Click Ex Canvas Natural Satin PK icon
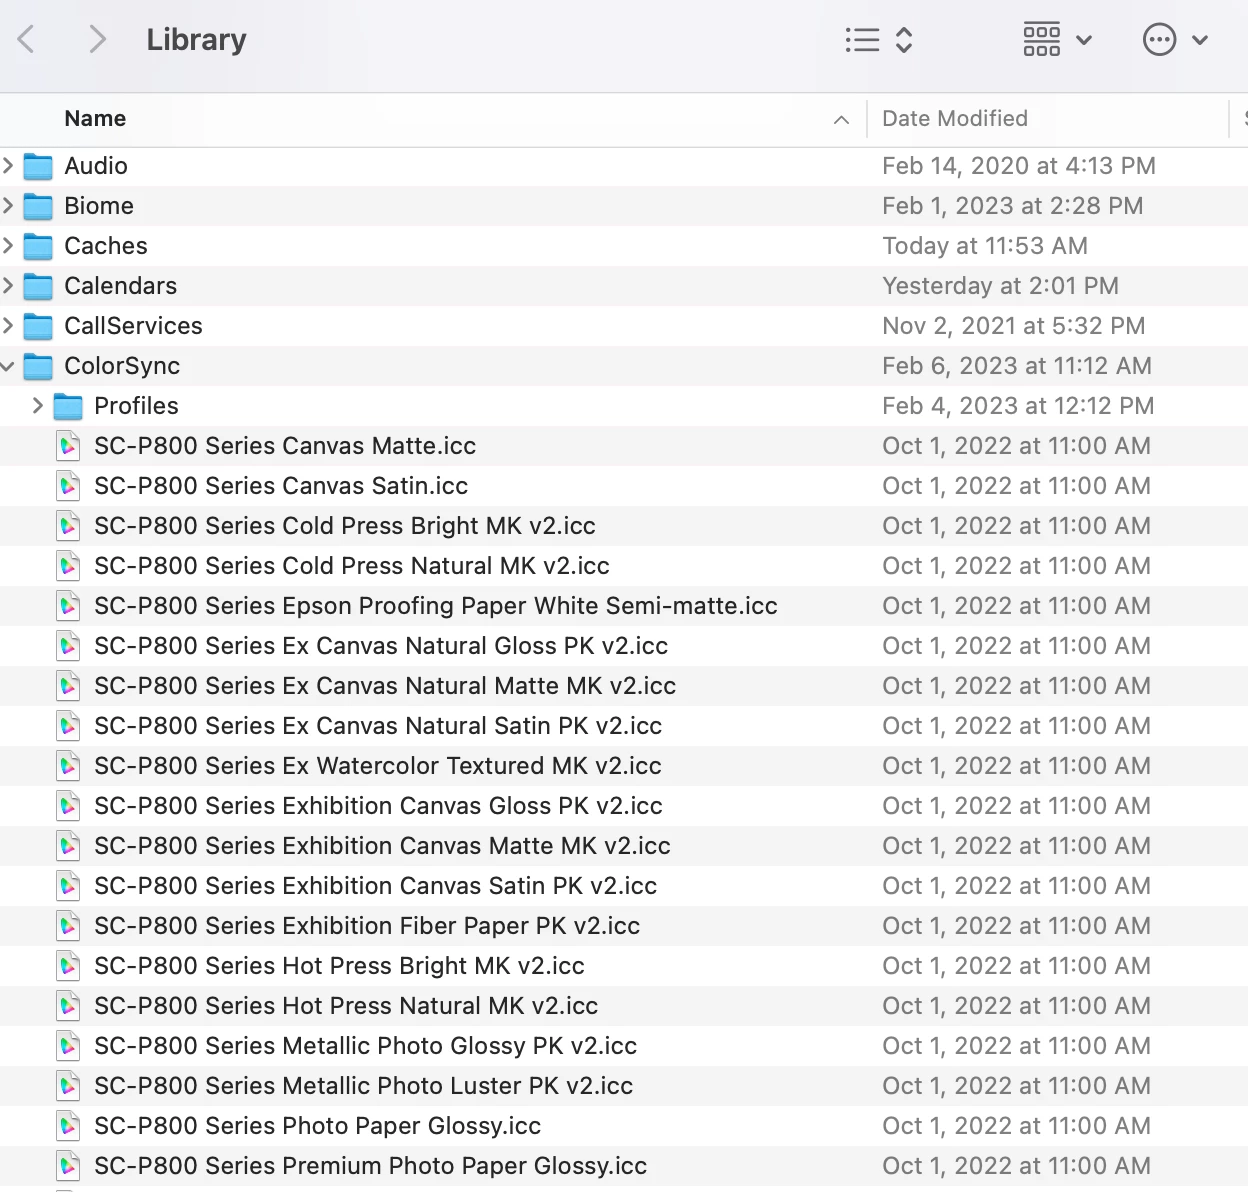This screenshot has height=1192, width=1248. (x=68, y=726)
